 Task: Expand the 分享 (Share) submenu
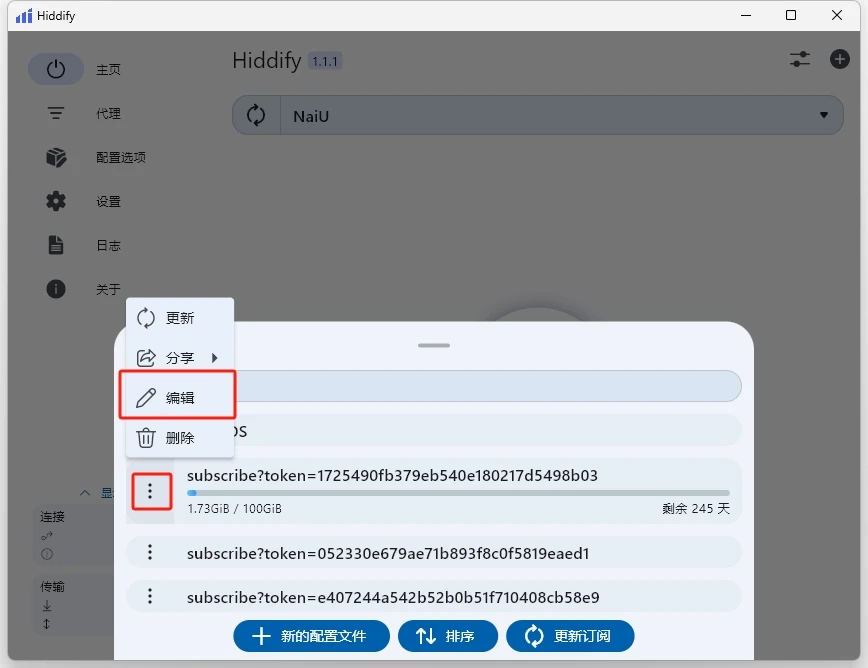tap(177, 357)
